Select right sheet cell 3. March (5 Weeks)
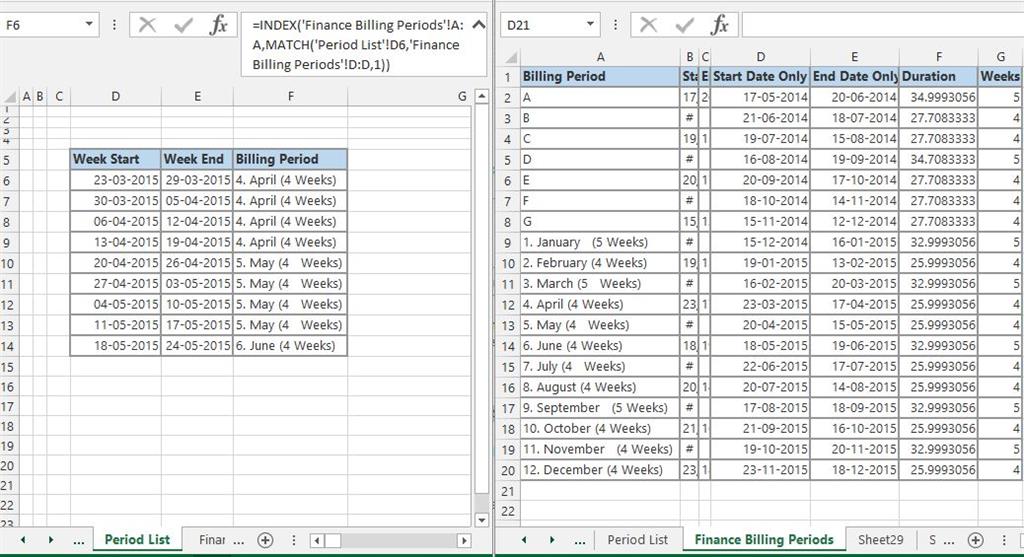Viewport: 1024px width, 557px height. click(600, 284)
